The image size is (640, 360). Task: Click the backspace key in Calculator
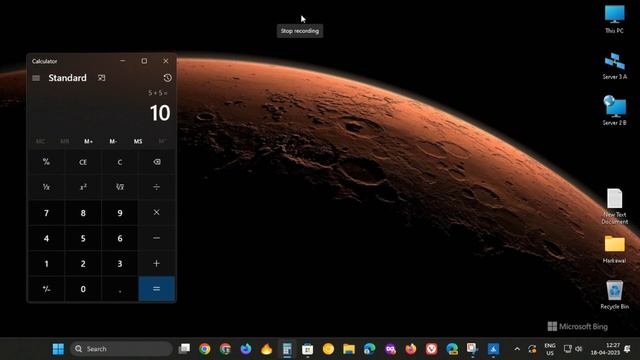pos(157,162)
